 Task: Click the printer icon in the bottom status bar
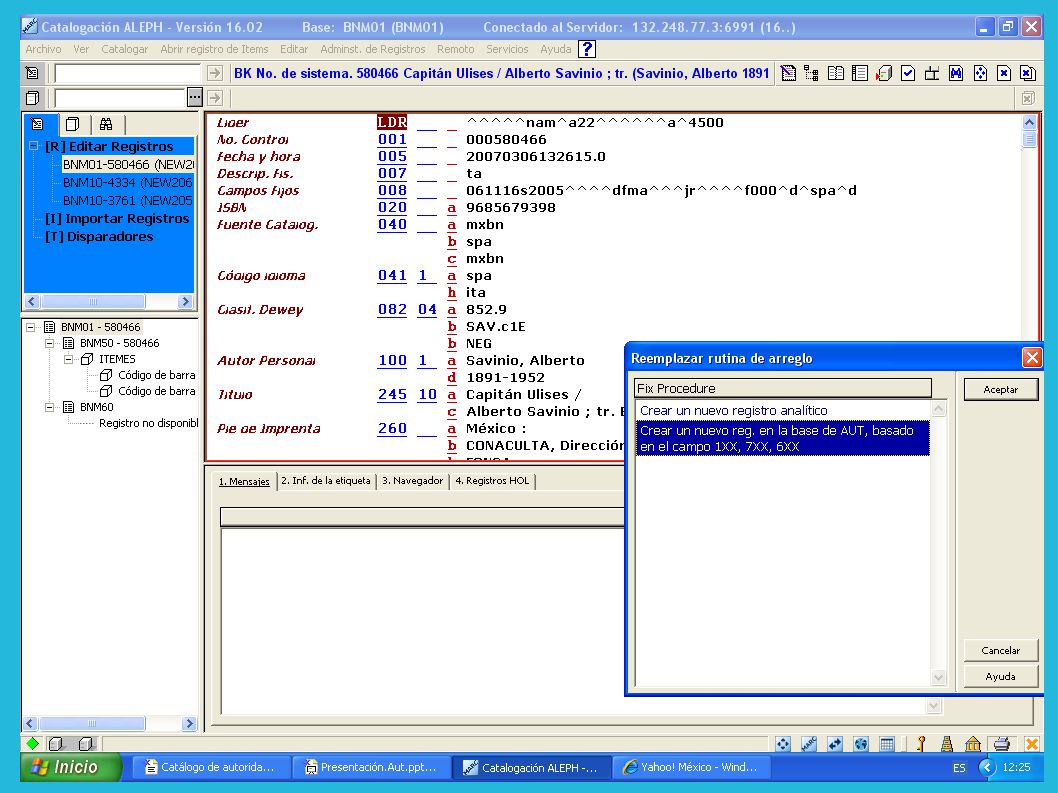[x=1002, y=744]
